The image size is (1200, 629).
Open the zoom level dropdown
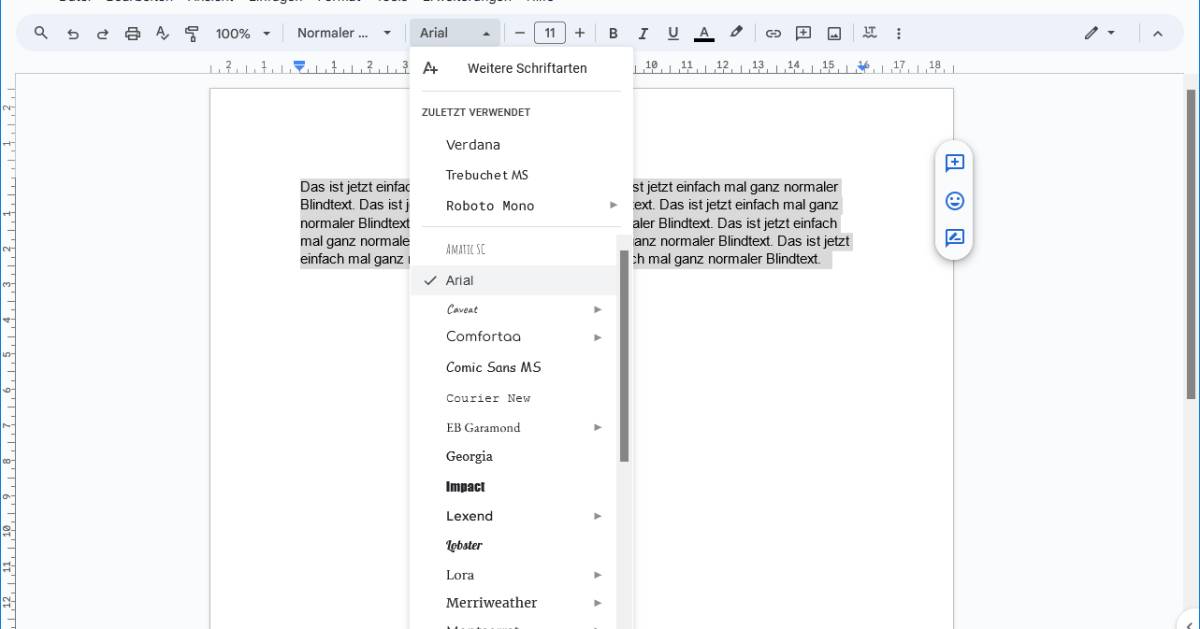click(x=240, y=32)
